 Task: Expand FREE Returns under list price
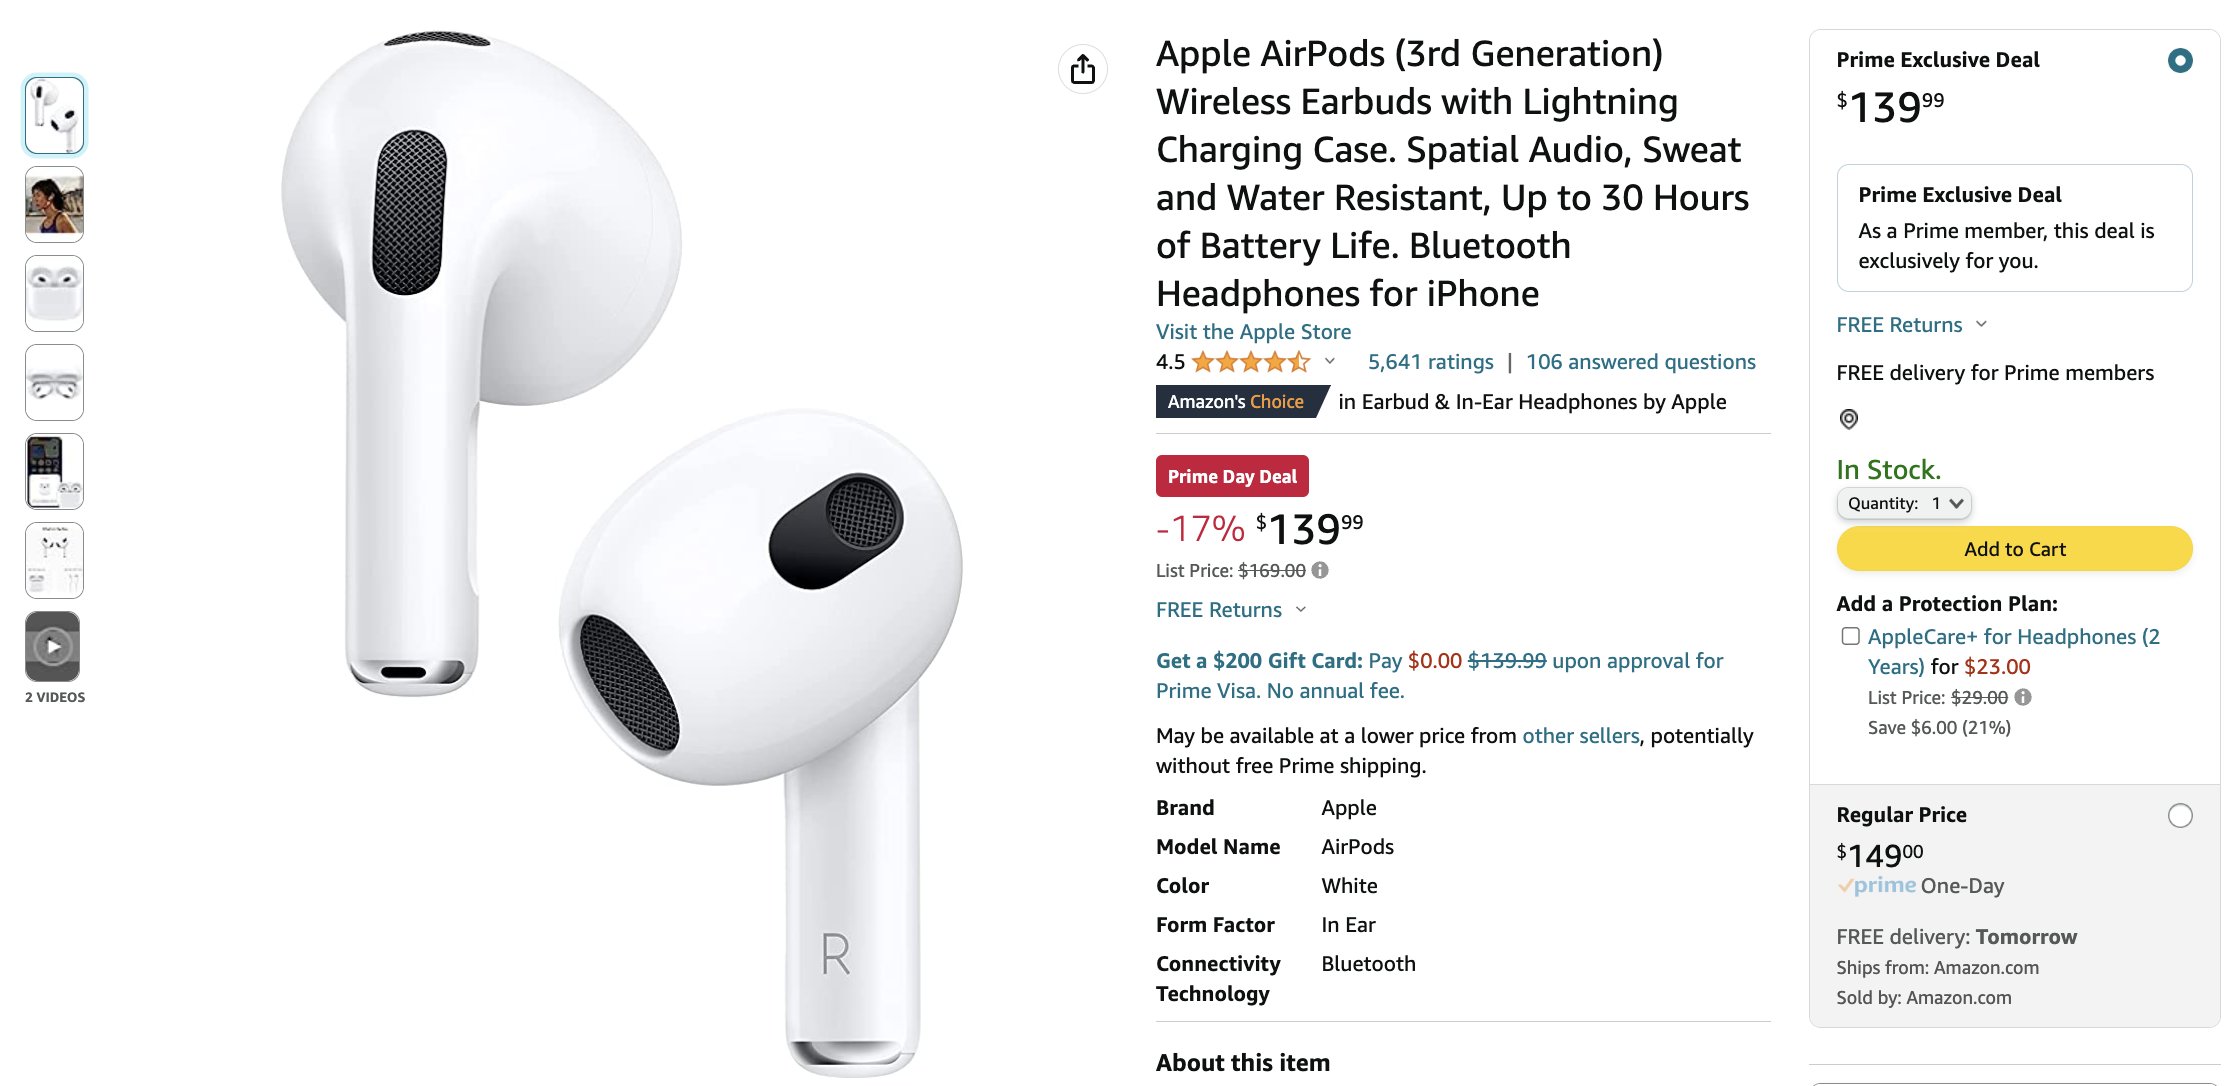click(x=1231, y=610)
